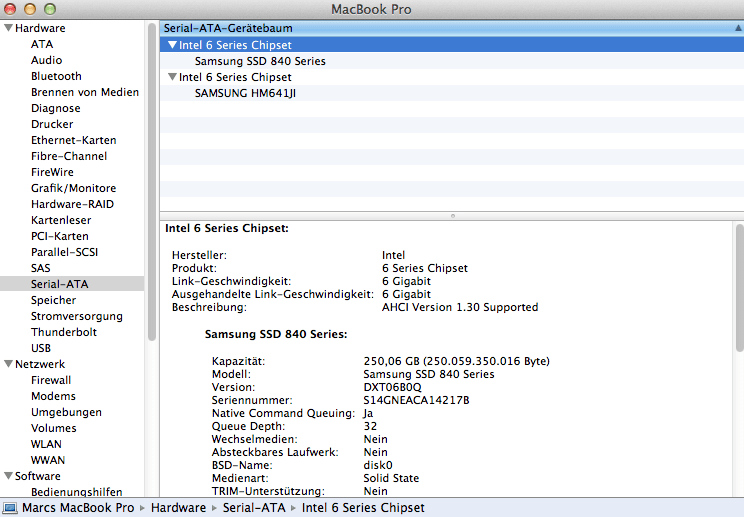The image size is (744, 517).
Task: Select Samsung SSD 840 Series in device tree
Action: 260,61
